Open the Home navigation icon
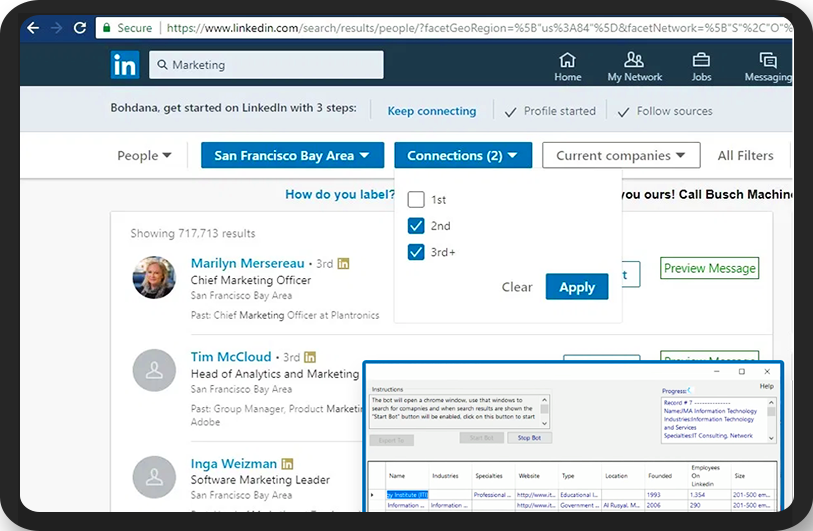 pyautogui.click(x=567, y=67)
